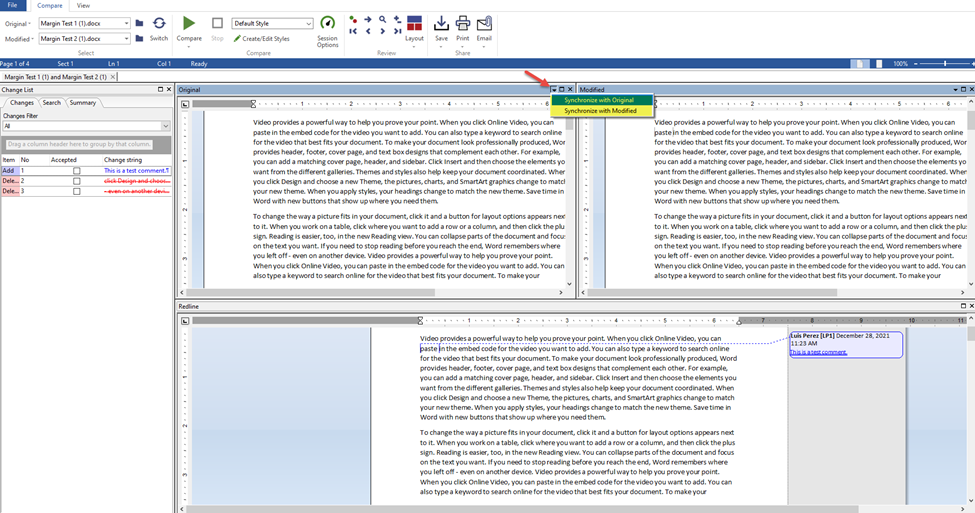Select Margin Test 1 (1) and Margin Test 2 (1) tab
This screenshot has width=975, height=513.
56,77
